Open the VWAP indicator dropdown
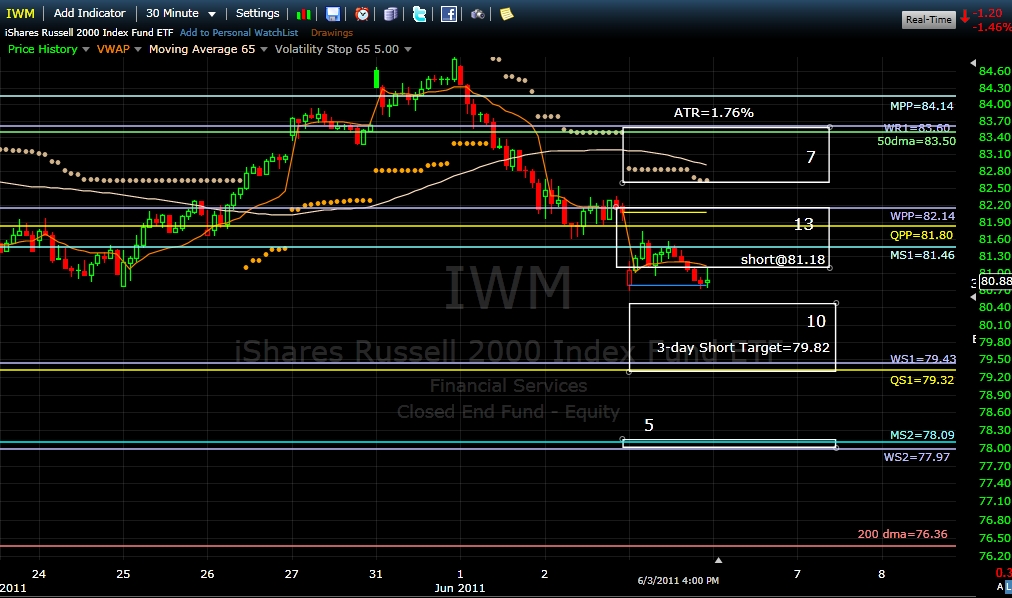 pyautogui.click(x=137, y=49)
